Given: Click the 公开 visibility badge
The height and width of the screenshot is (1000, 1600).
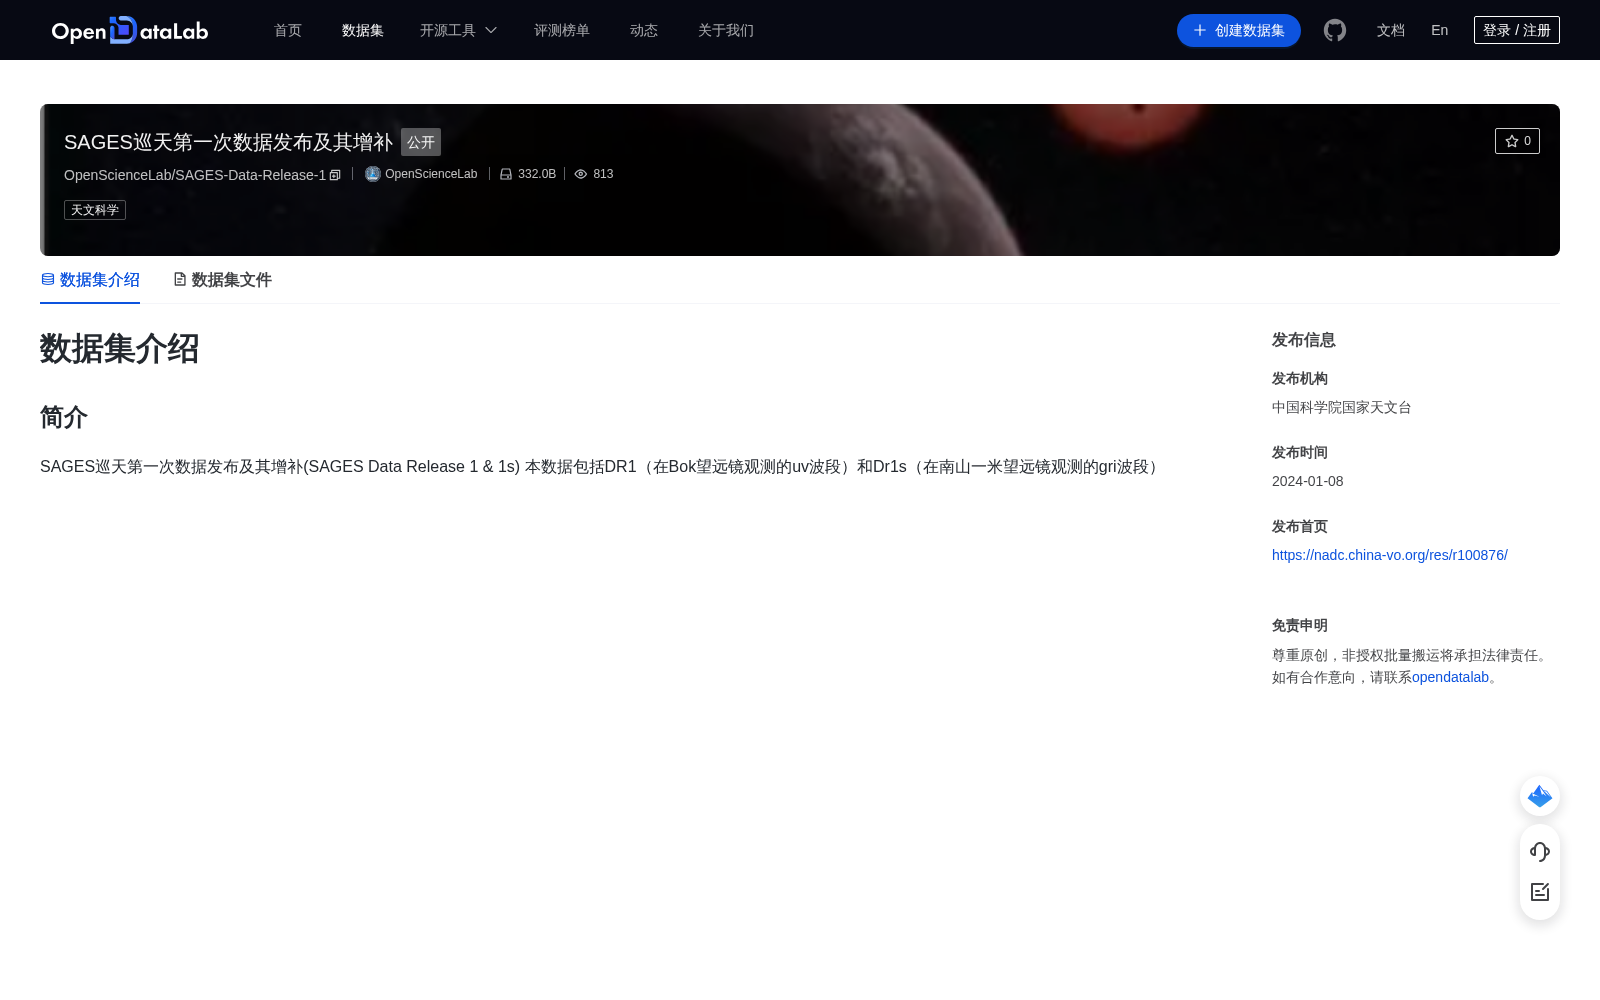Looking at the screenshot, I should click(x=421, y=142).
